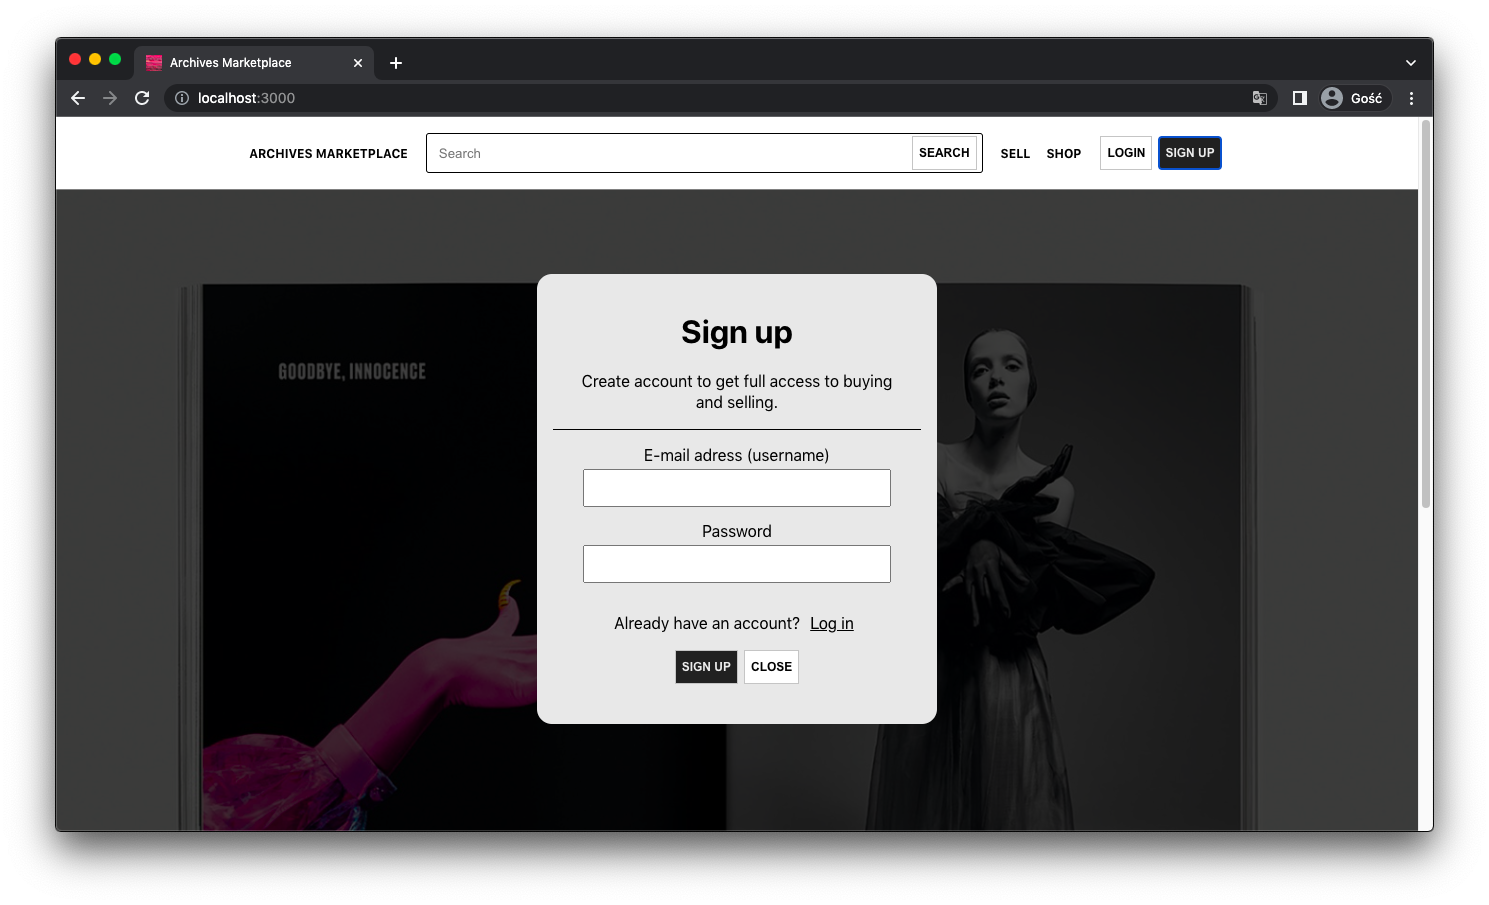Viewport: 1489px width, 905px height.
Task: Click the browser back navigation arrow
Action: 77,98
